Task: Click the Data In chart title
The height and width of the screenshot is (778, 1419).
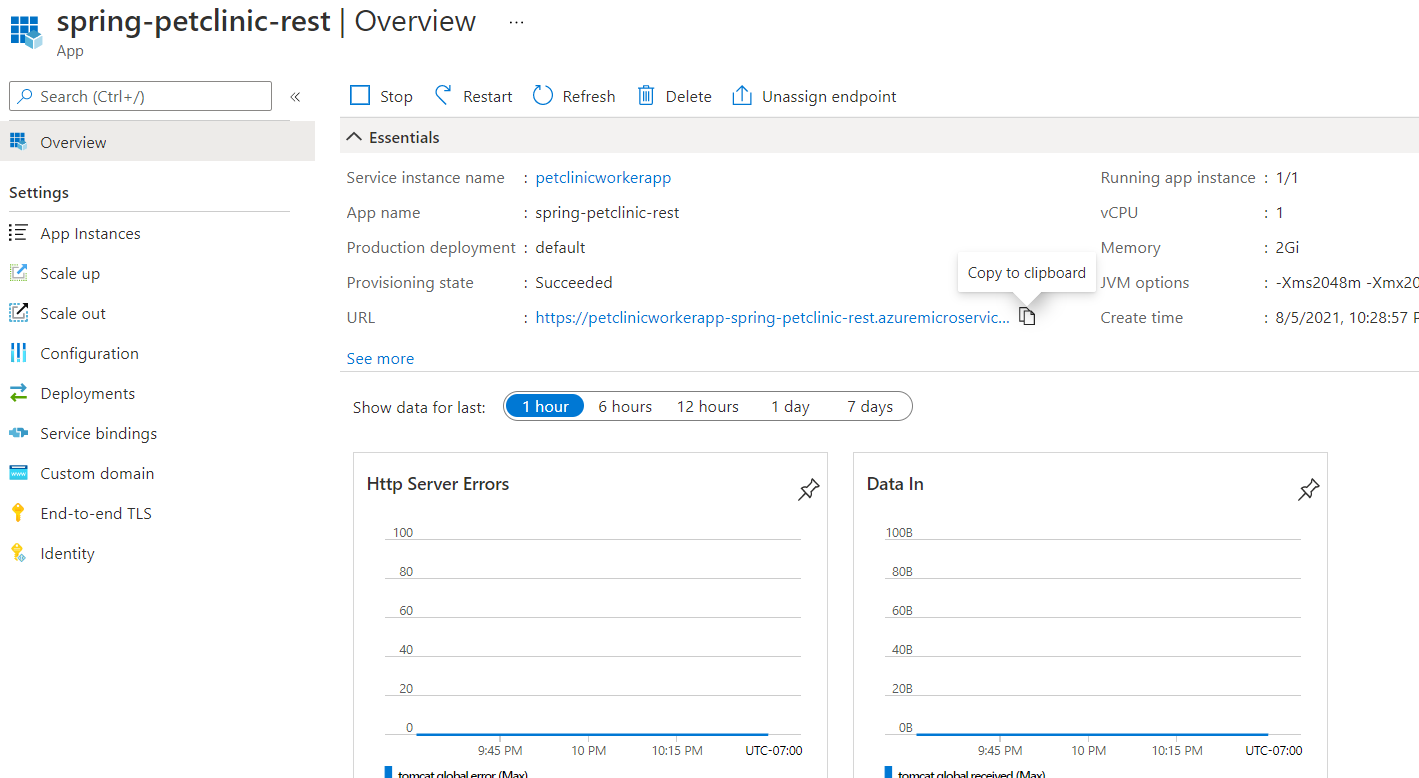Action: pyautogui.click(x=895, y=484)
